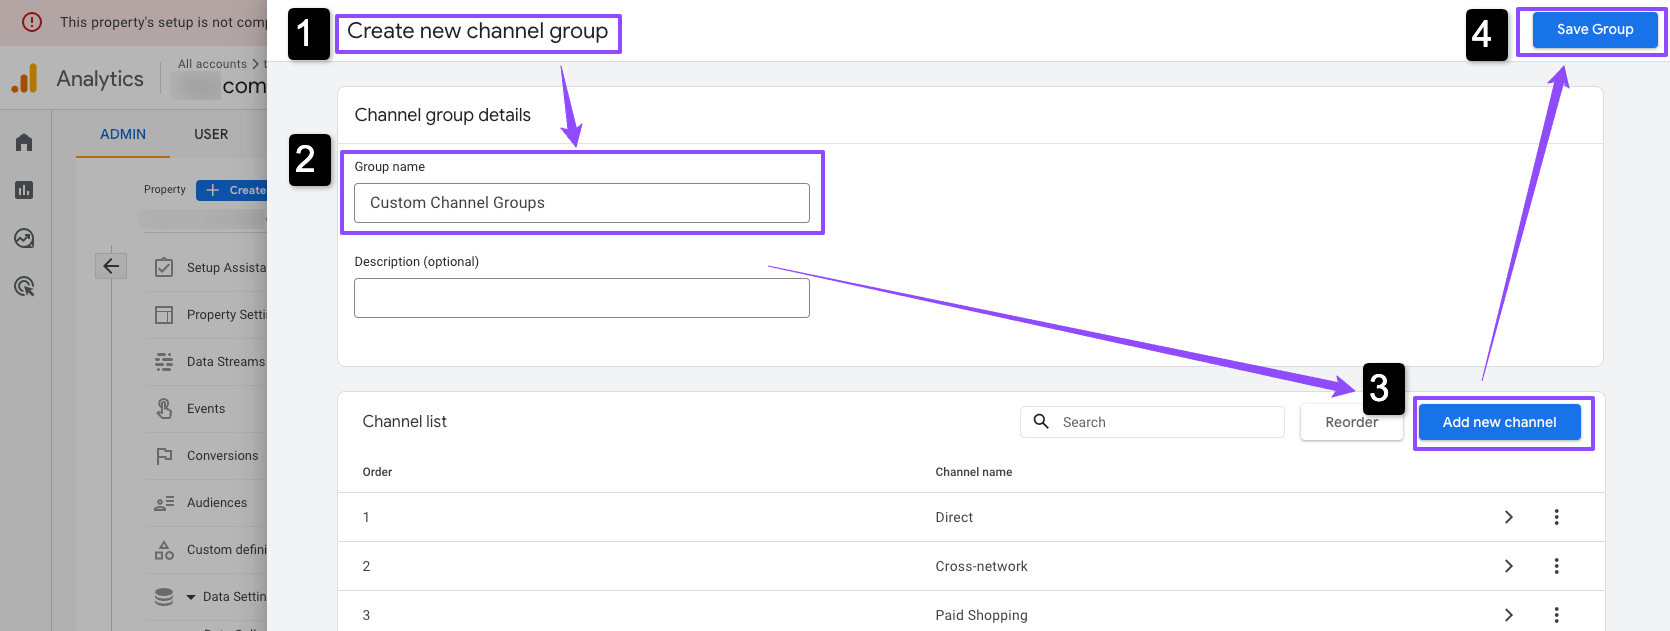Image resolution: width=1670 pixels, height=631 pixels.
Task: Click Add new channel button
Action: click(1499, 422)
